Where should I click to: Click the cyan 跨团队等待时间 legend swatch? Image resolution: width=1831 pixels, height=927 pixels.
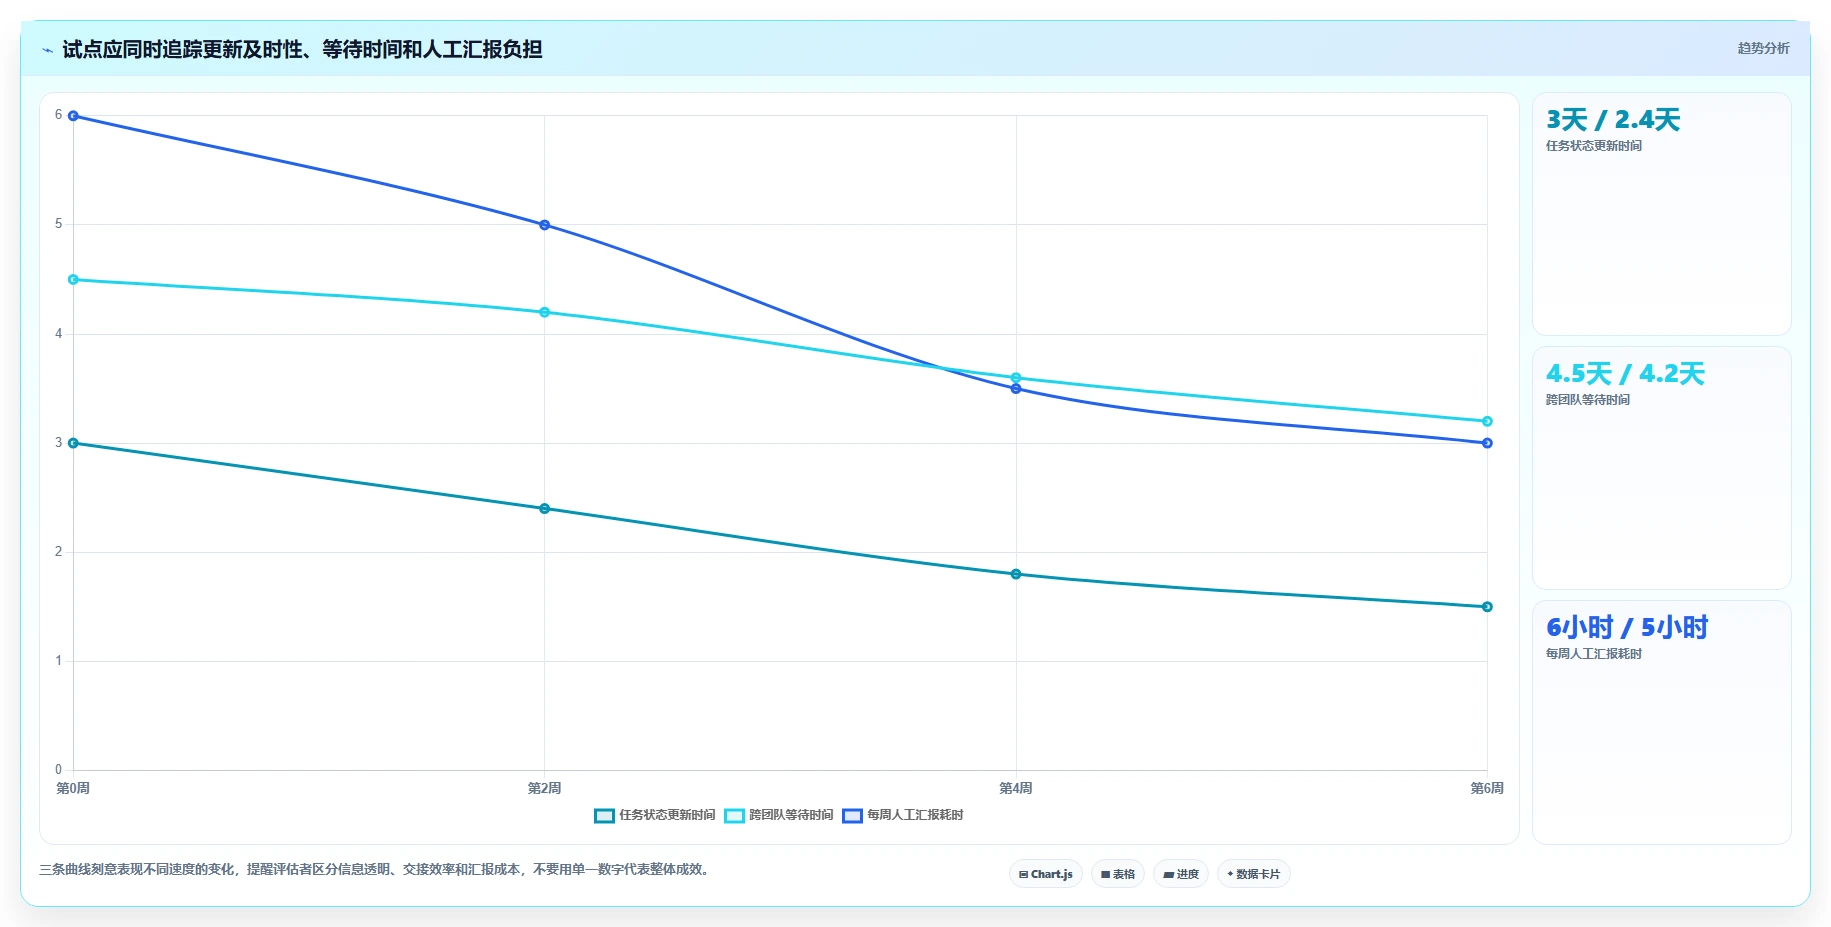734,816
